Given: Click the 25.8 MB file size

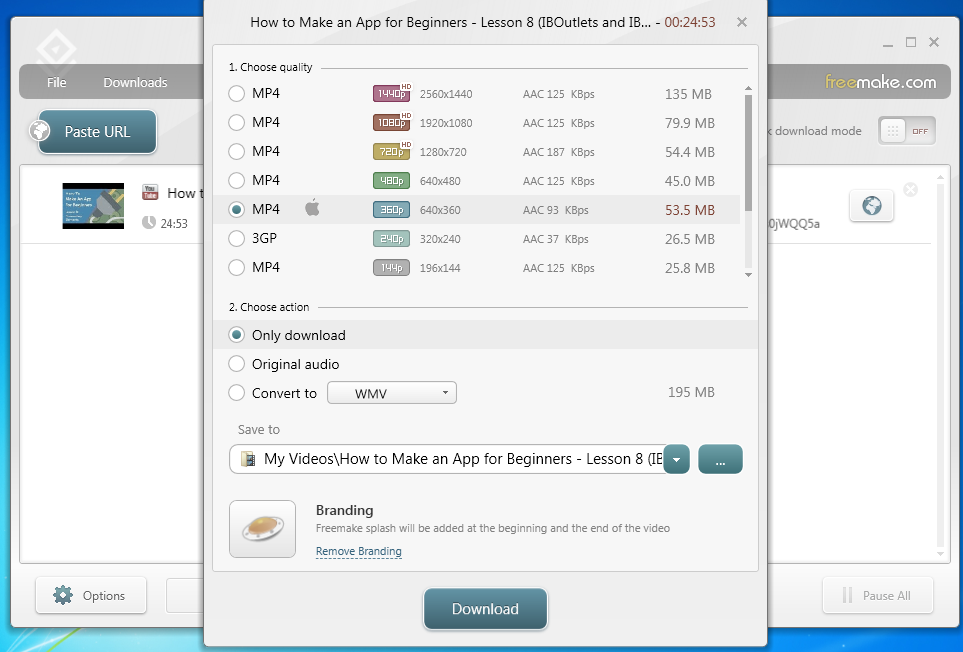Looking at the screenshot, I should (x=690, y=268).
